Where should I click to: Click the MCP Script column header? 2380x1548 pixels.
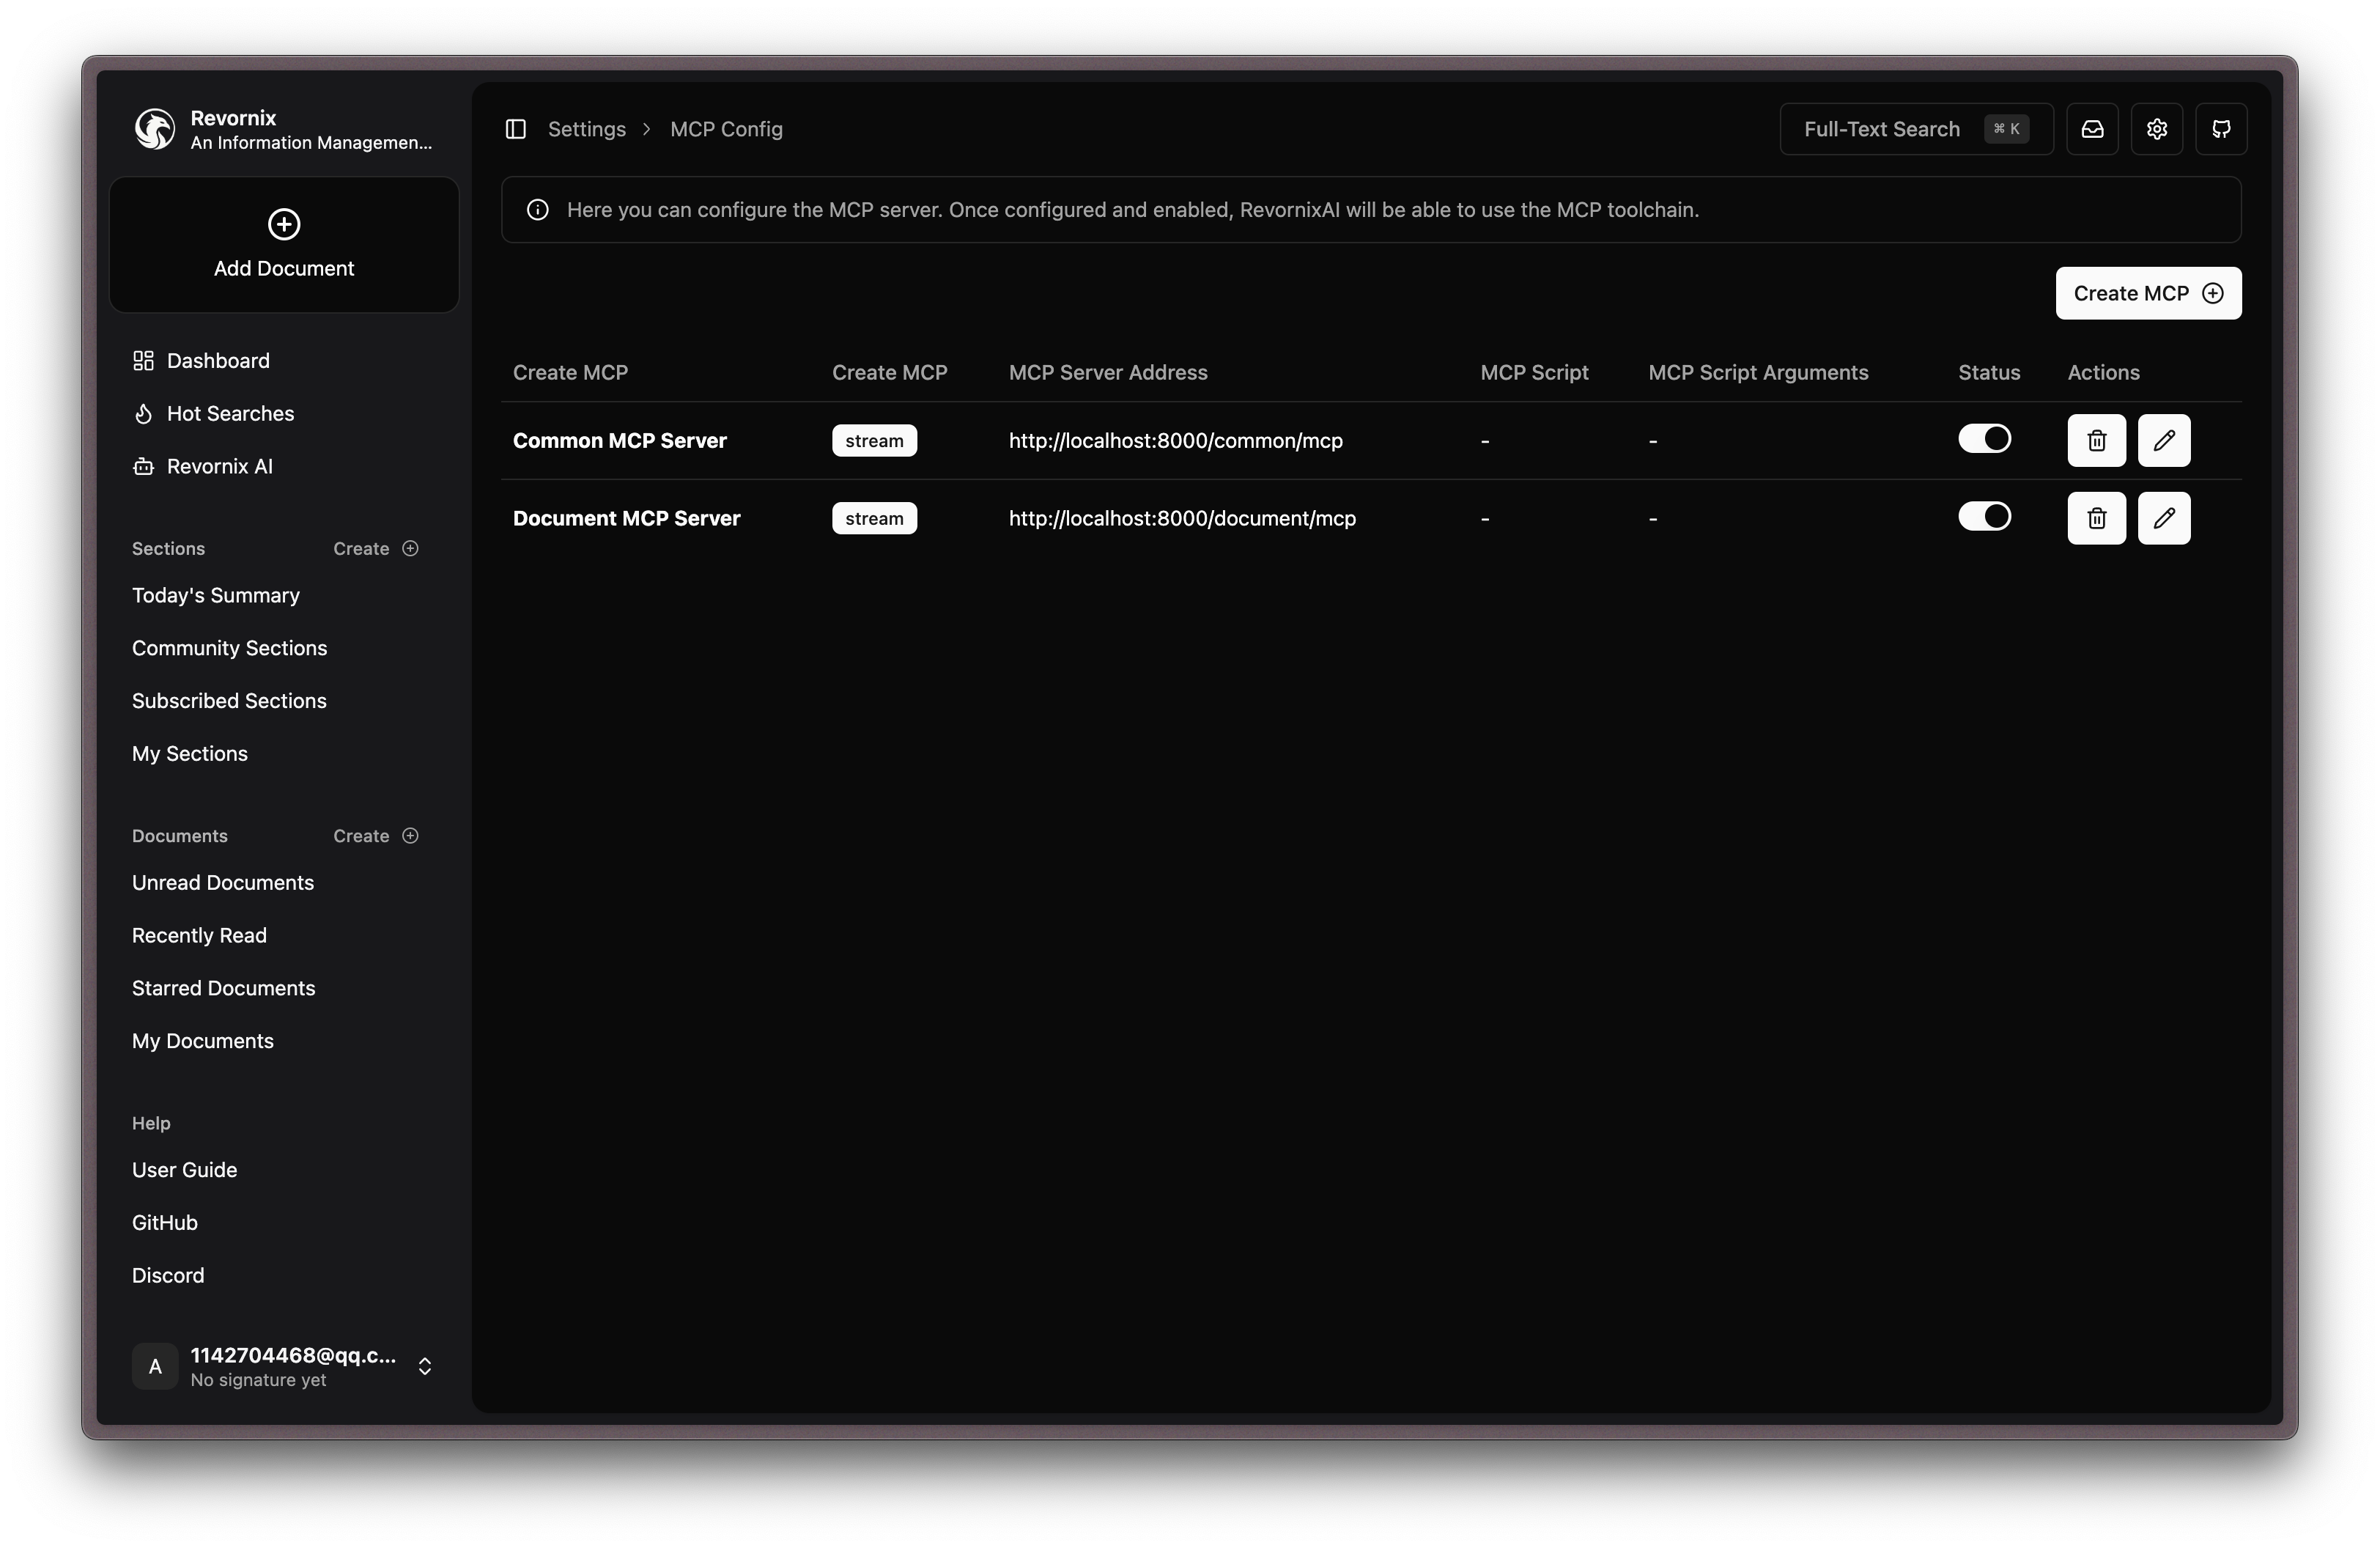1534,373
